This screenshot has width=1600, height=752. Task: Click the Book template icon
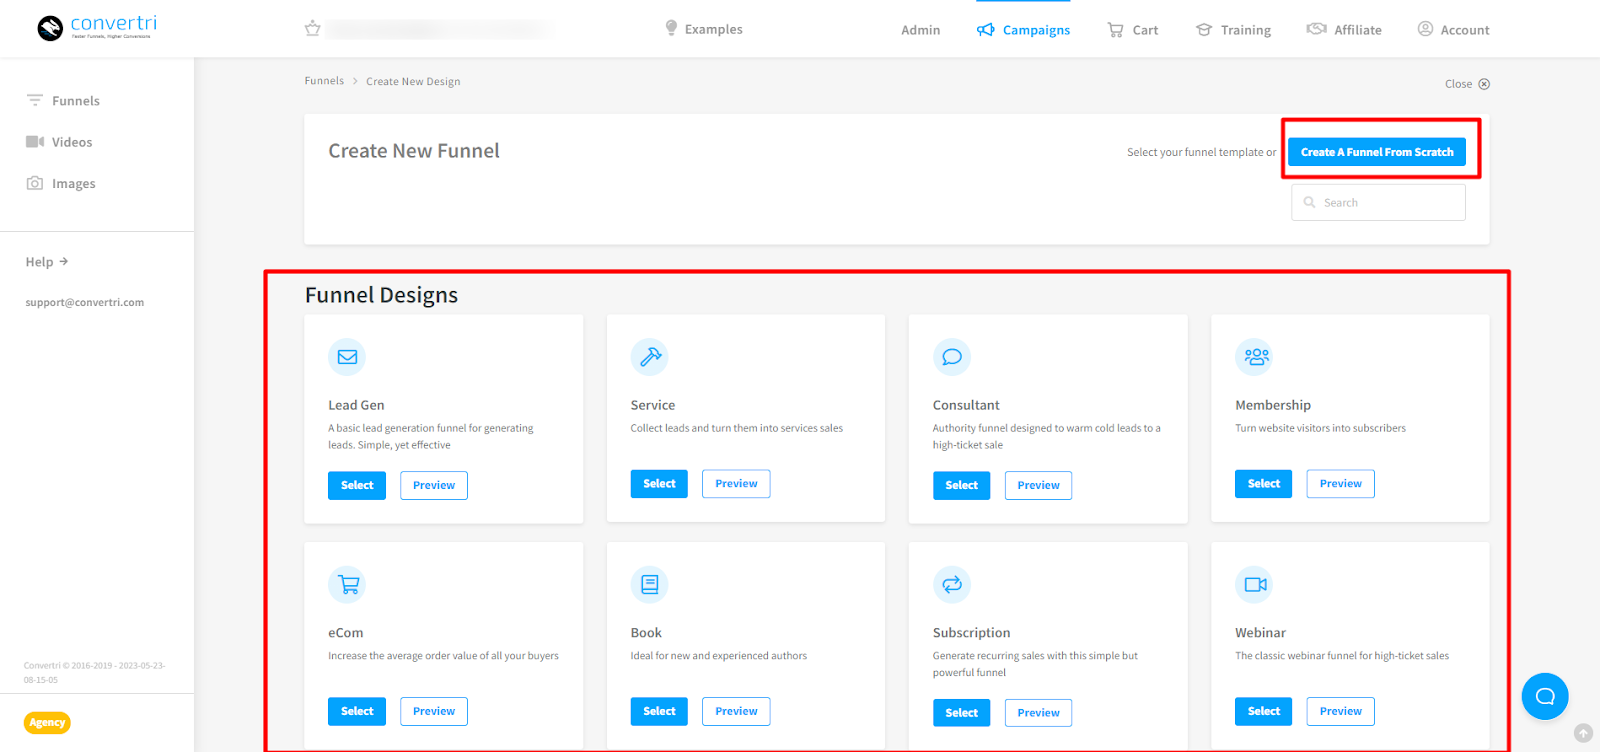pos(649,585)
